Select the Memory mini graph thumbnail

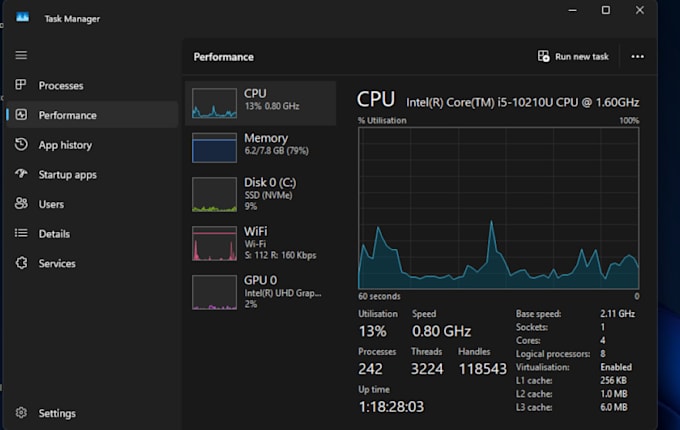214,148
